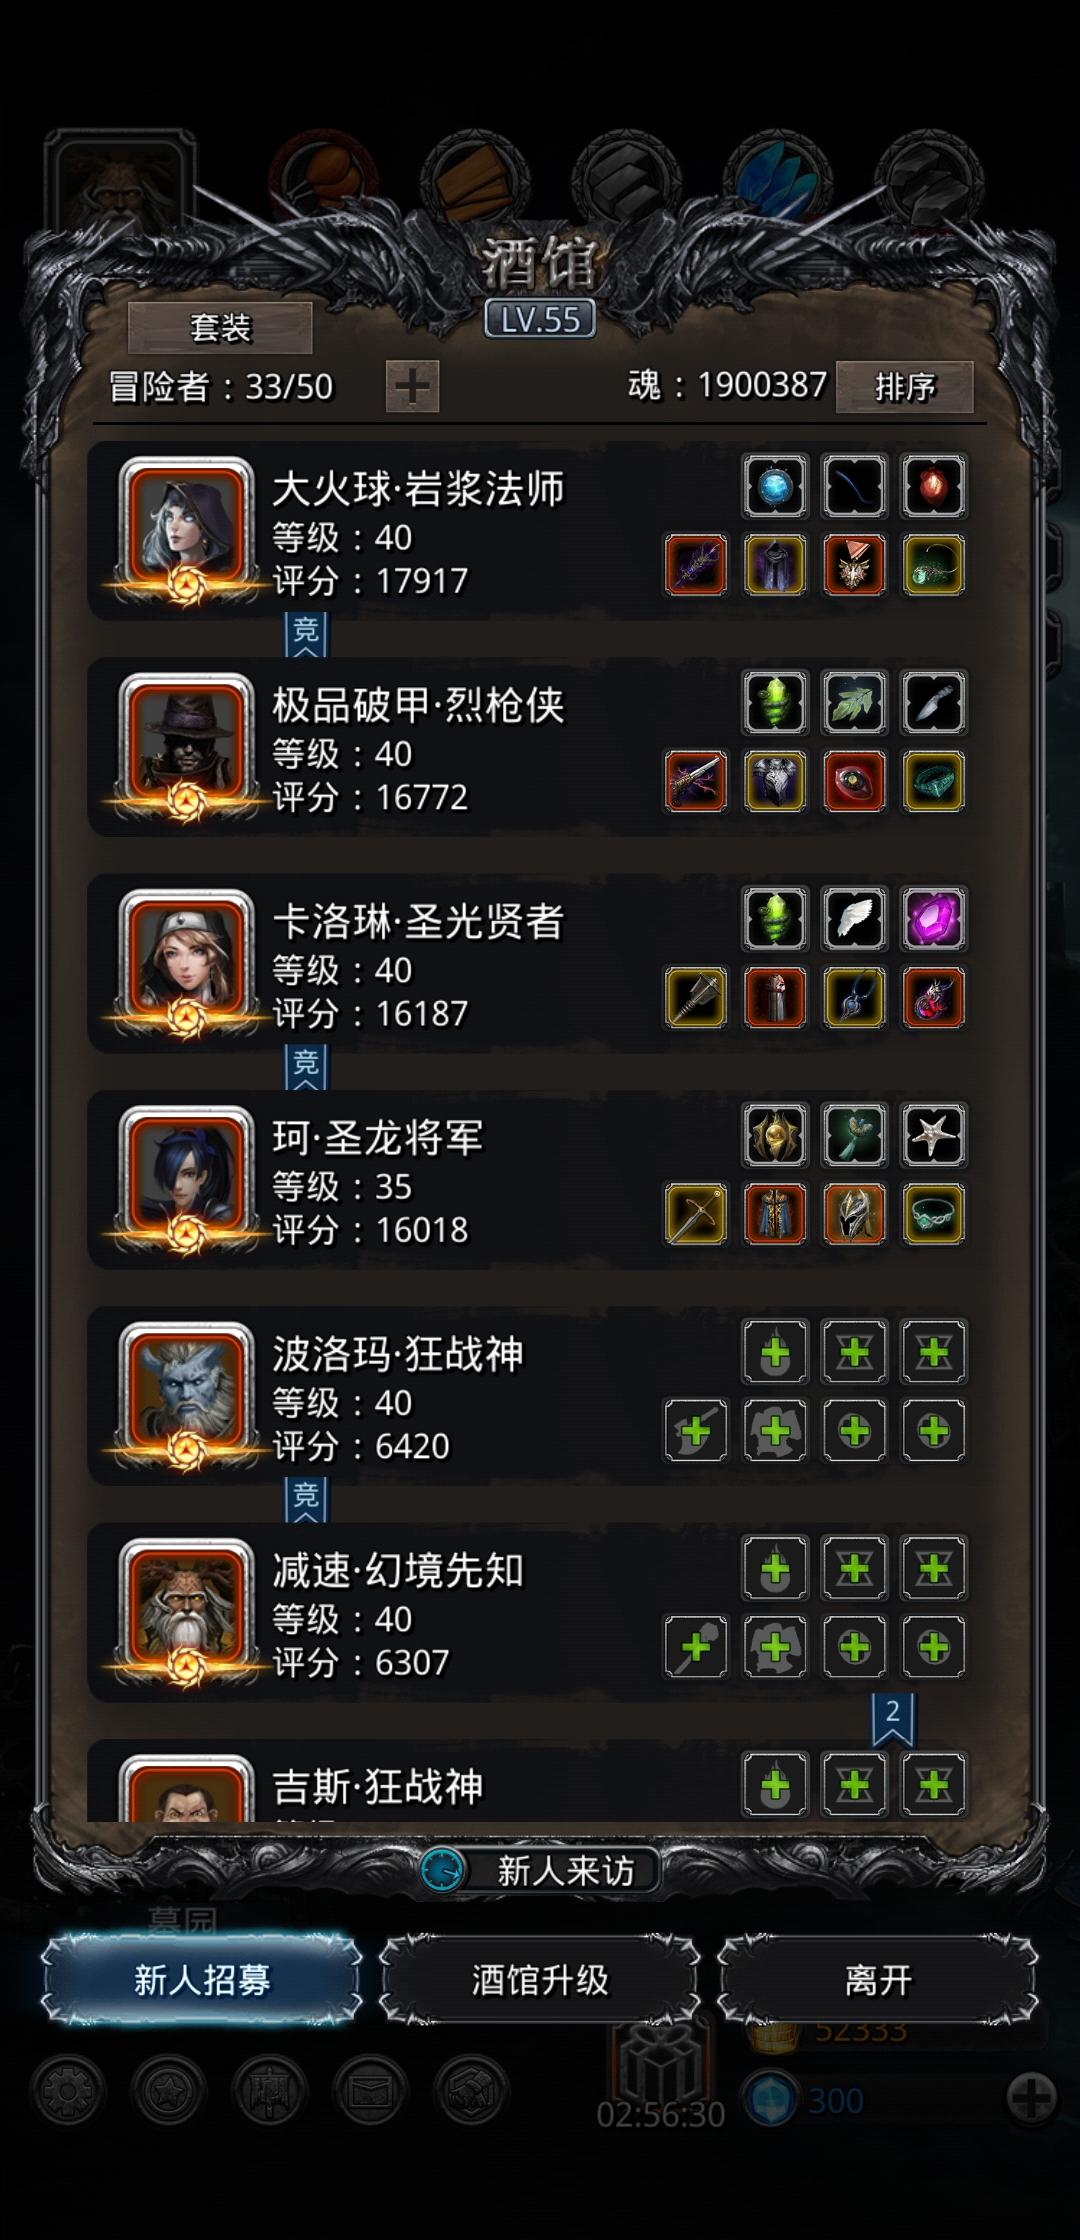Open the 新人来访 timer panel
The height and width of the screenshot is (2240, 1080).
coord(540,1869)
